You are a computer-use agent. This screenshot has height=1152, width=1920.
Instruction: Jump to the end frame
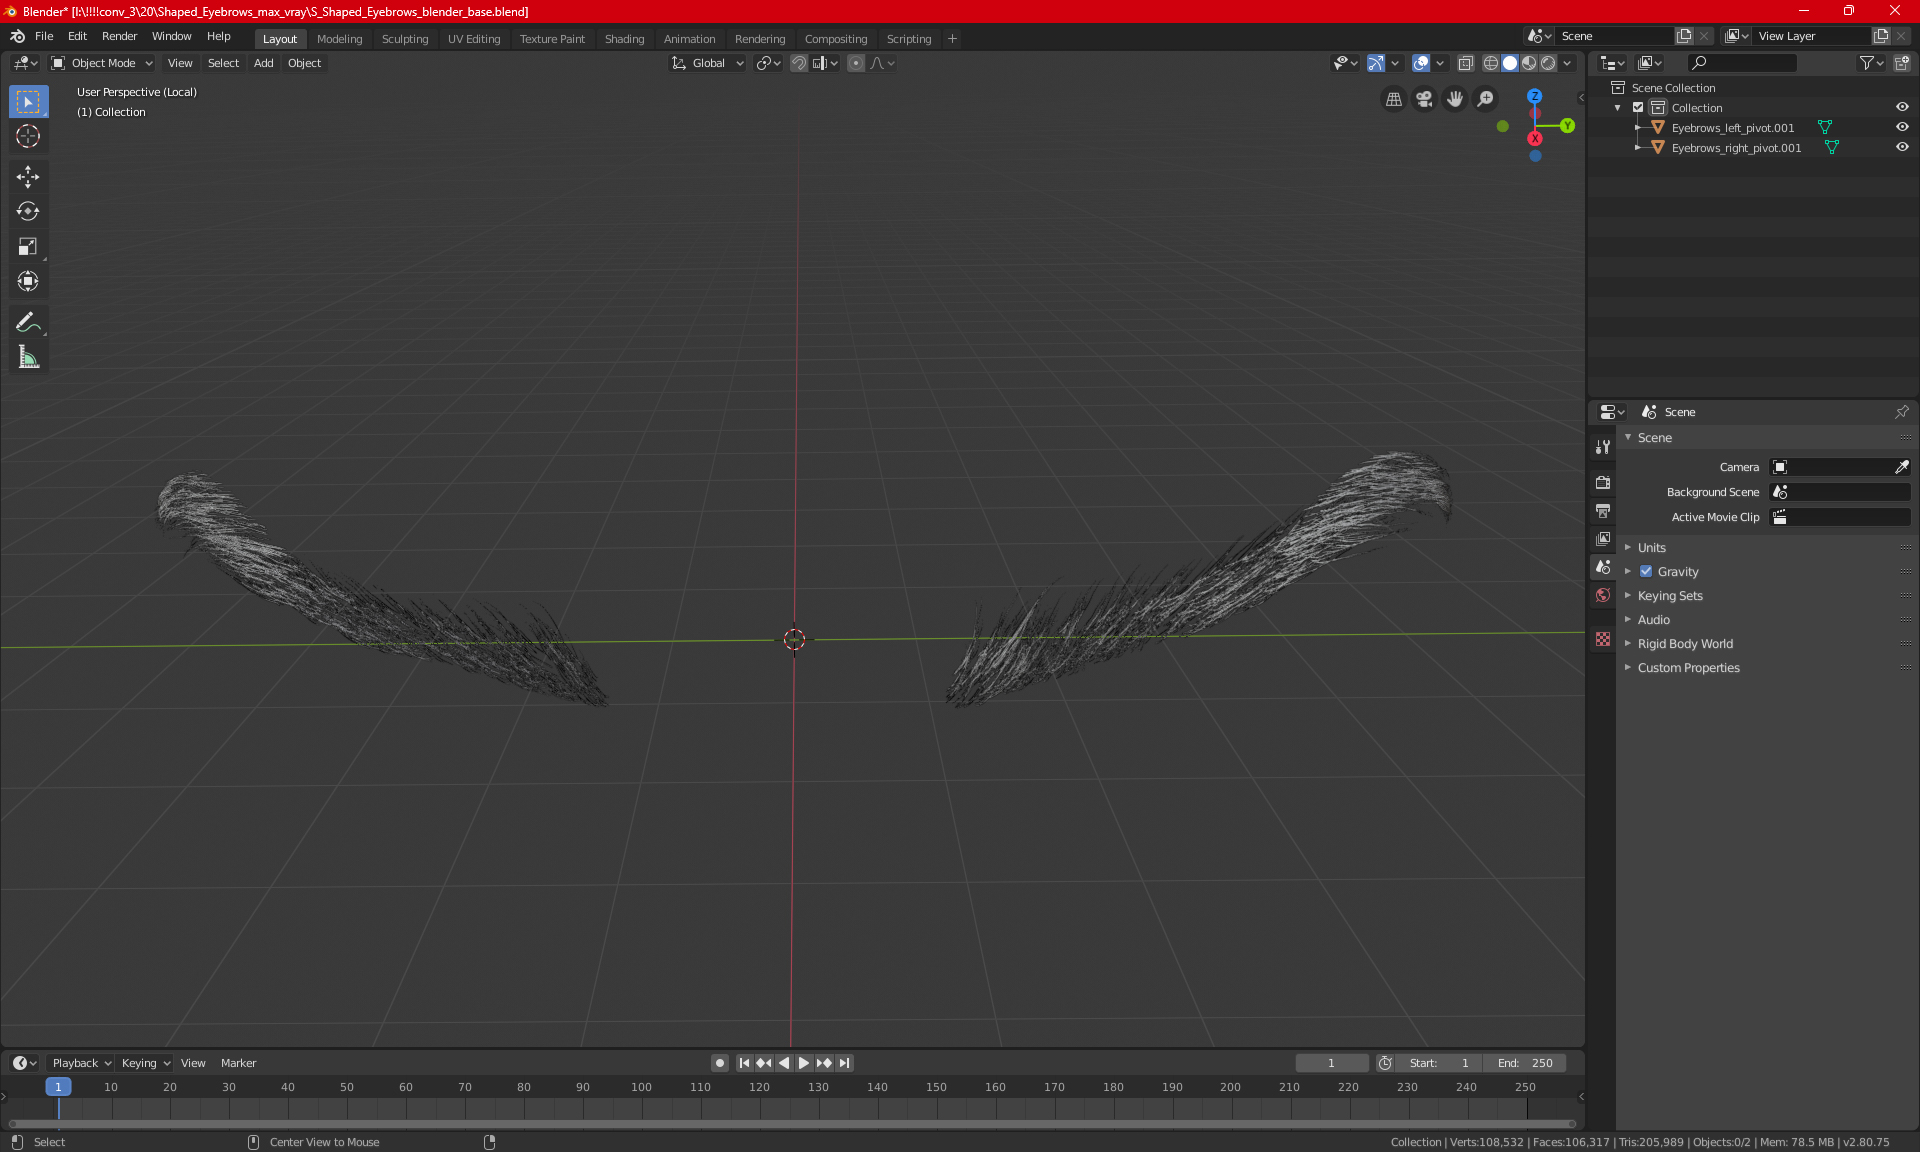(845, 1063)
